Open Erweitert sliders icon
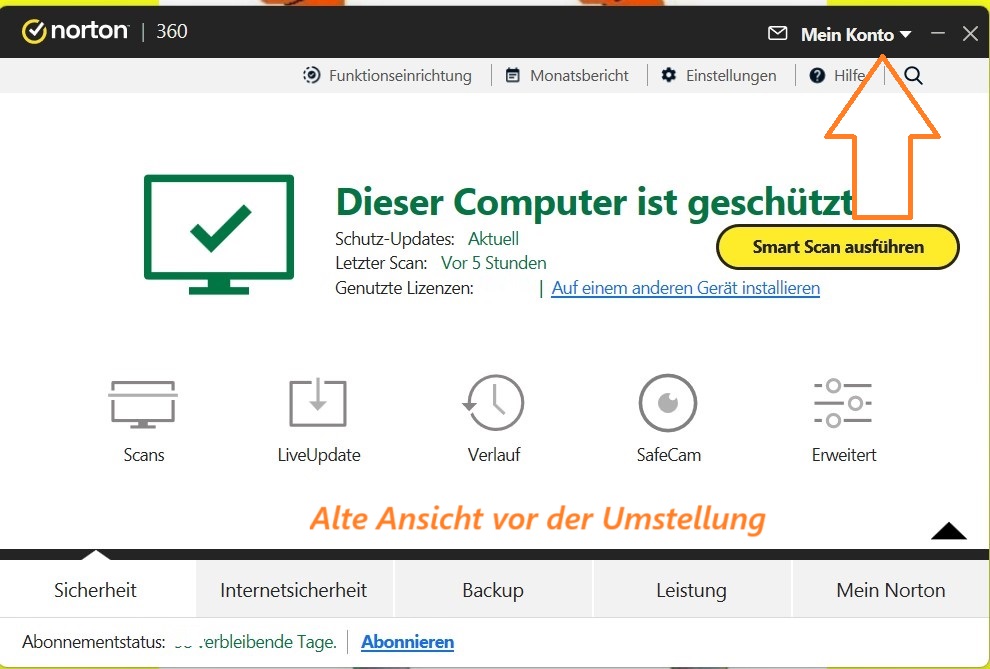The height and width of the screenshot is (669, 990). coord(843,403)
